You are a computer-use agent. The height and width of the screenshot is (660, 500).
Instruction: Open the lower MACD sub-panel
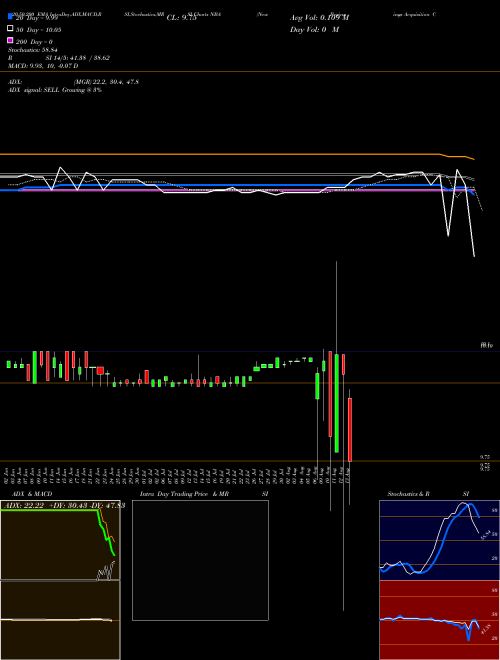tap(60, 620)
